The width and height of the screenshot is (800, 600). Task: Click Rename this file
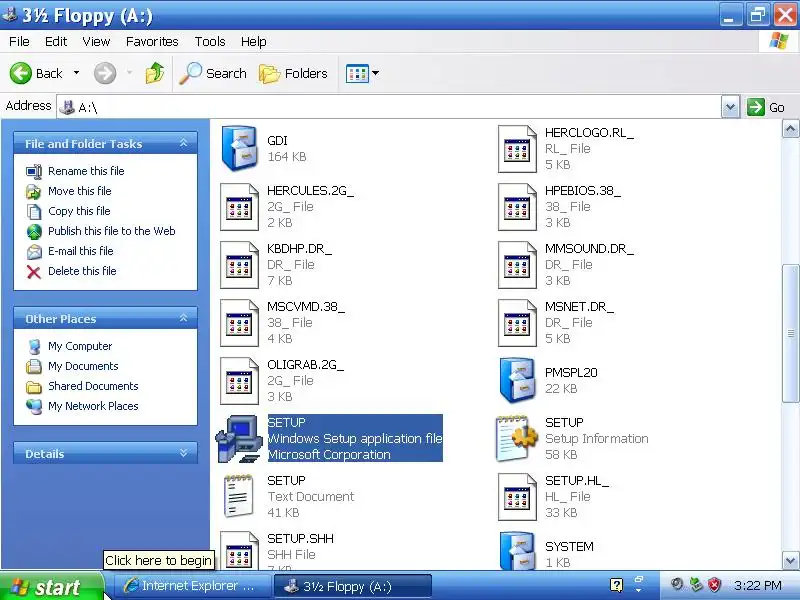[x=86, y=171]
